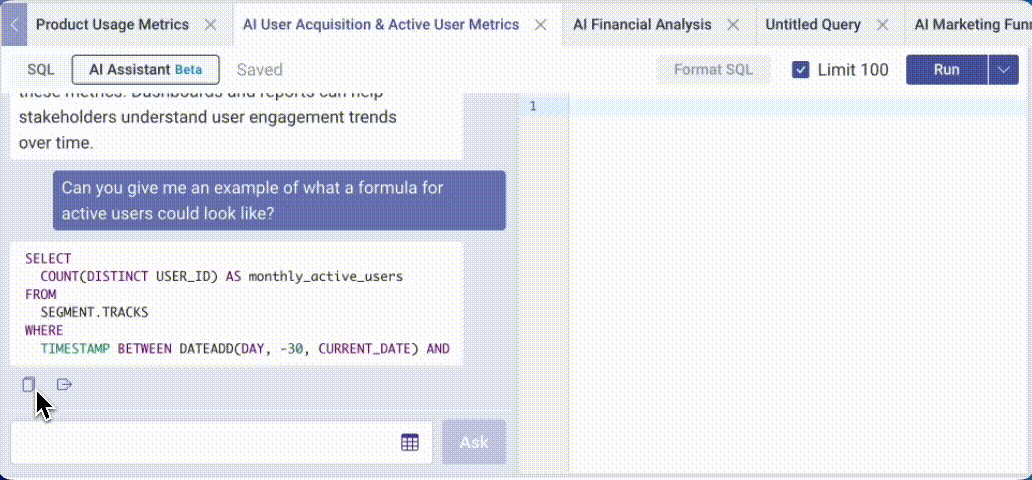This screenshot has height=480, width=1032.
Task: Copy the generated SQL snippet to clipboard
Action: [x=29, y=385]
